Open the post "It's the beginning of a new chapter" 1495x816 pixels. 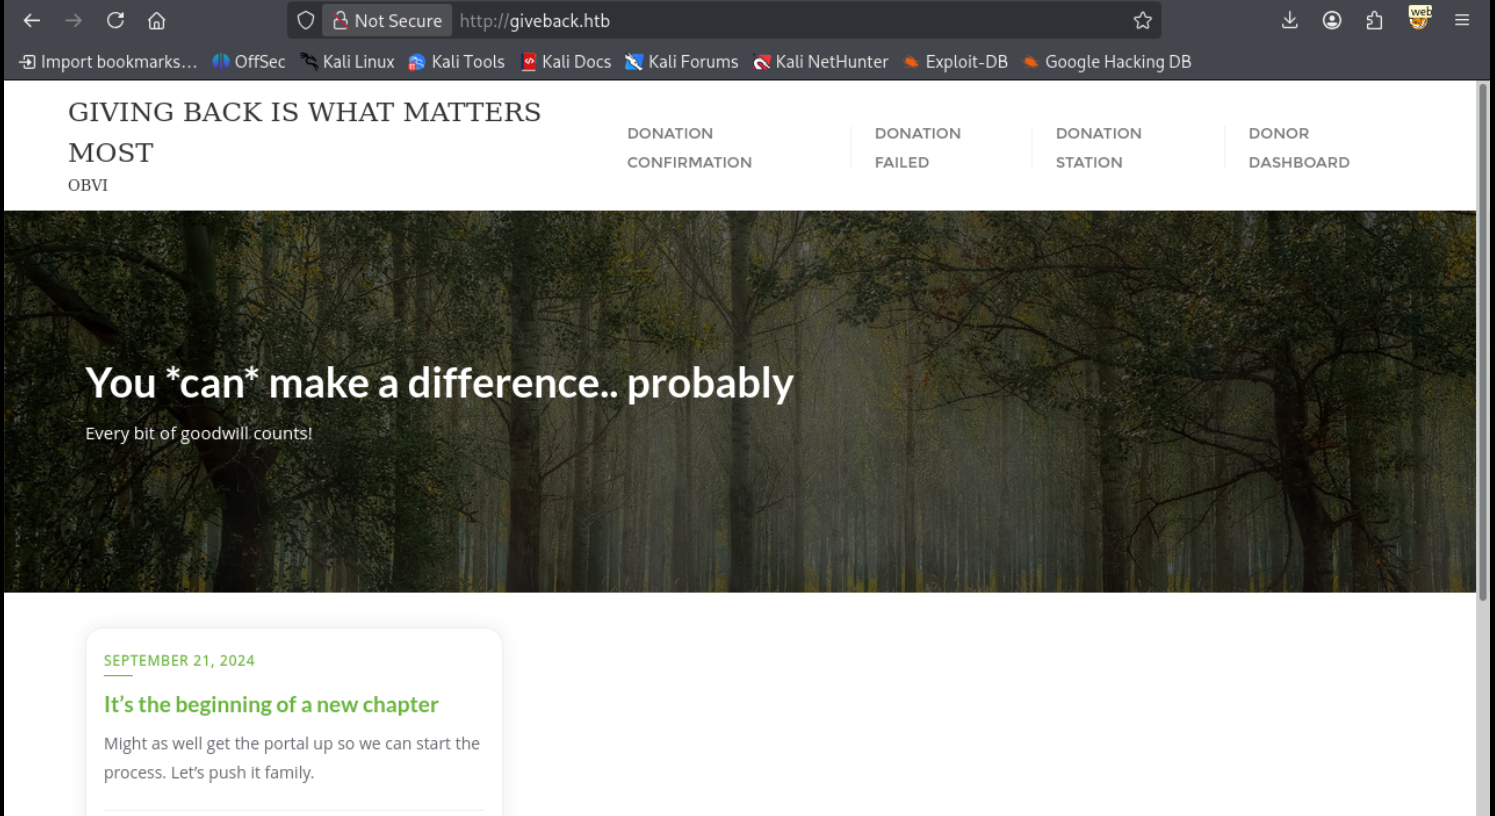point(271,705)
